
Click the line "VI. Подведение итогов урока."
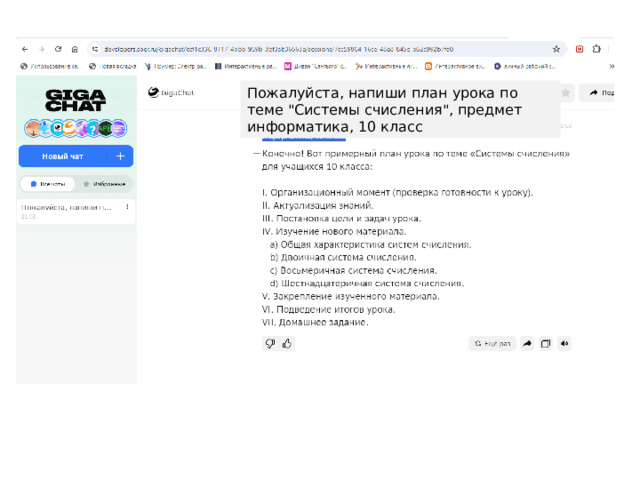(329, 309)
